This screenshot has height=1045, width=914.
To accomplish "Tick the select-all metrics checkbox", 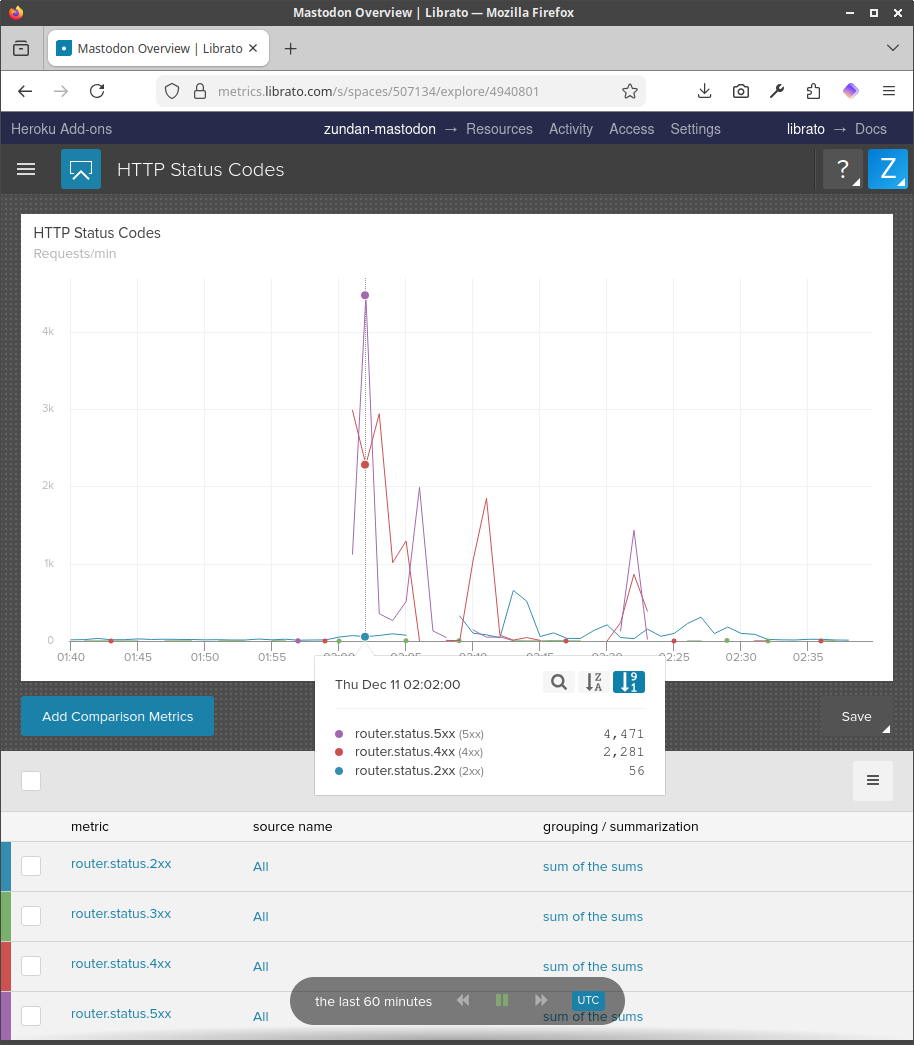I will [31, 780].
